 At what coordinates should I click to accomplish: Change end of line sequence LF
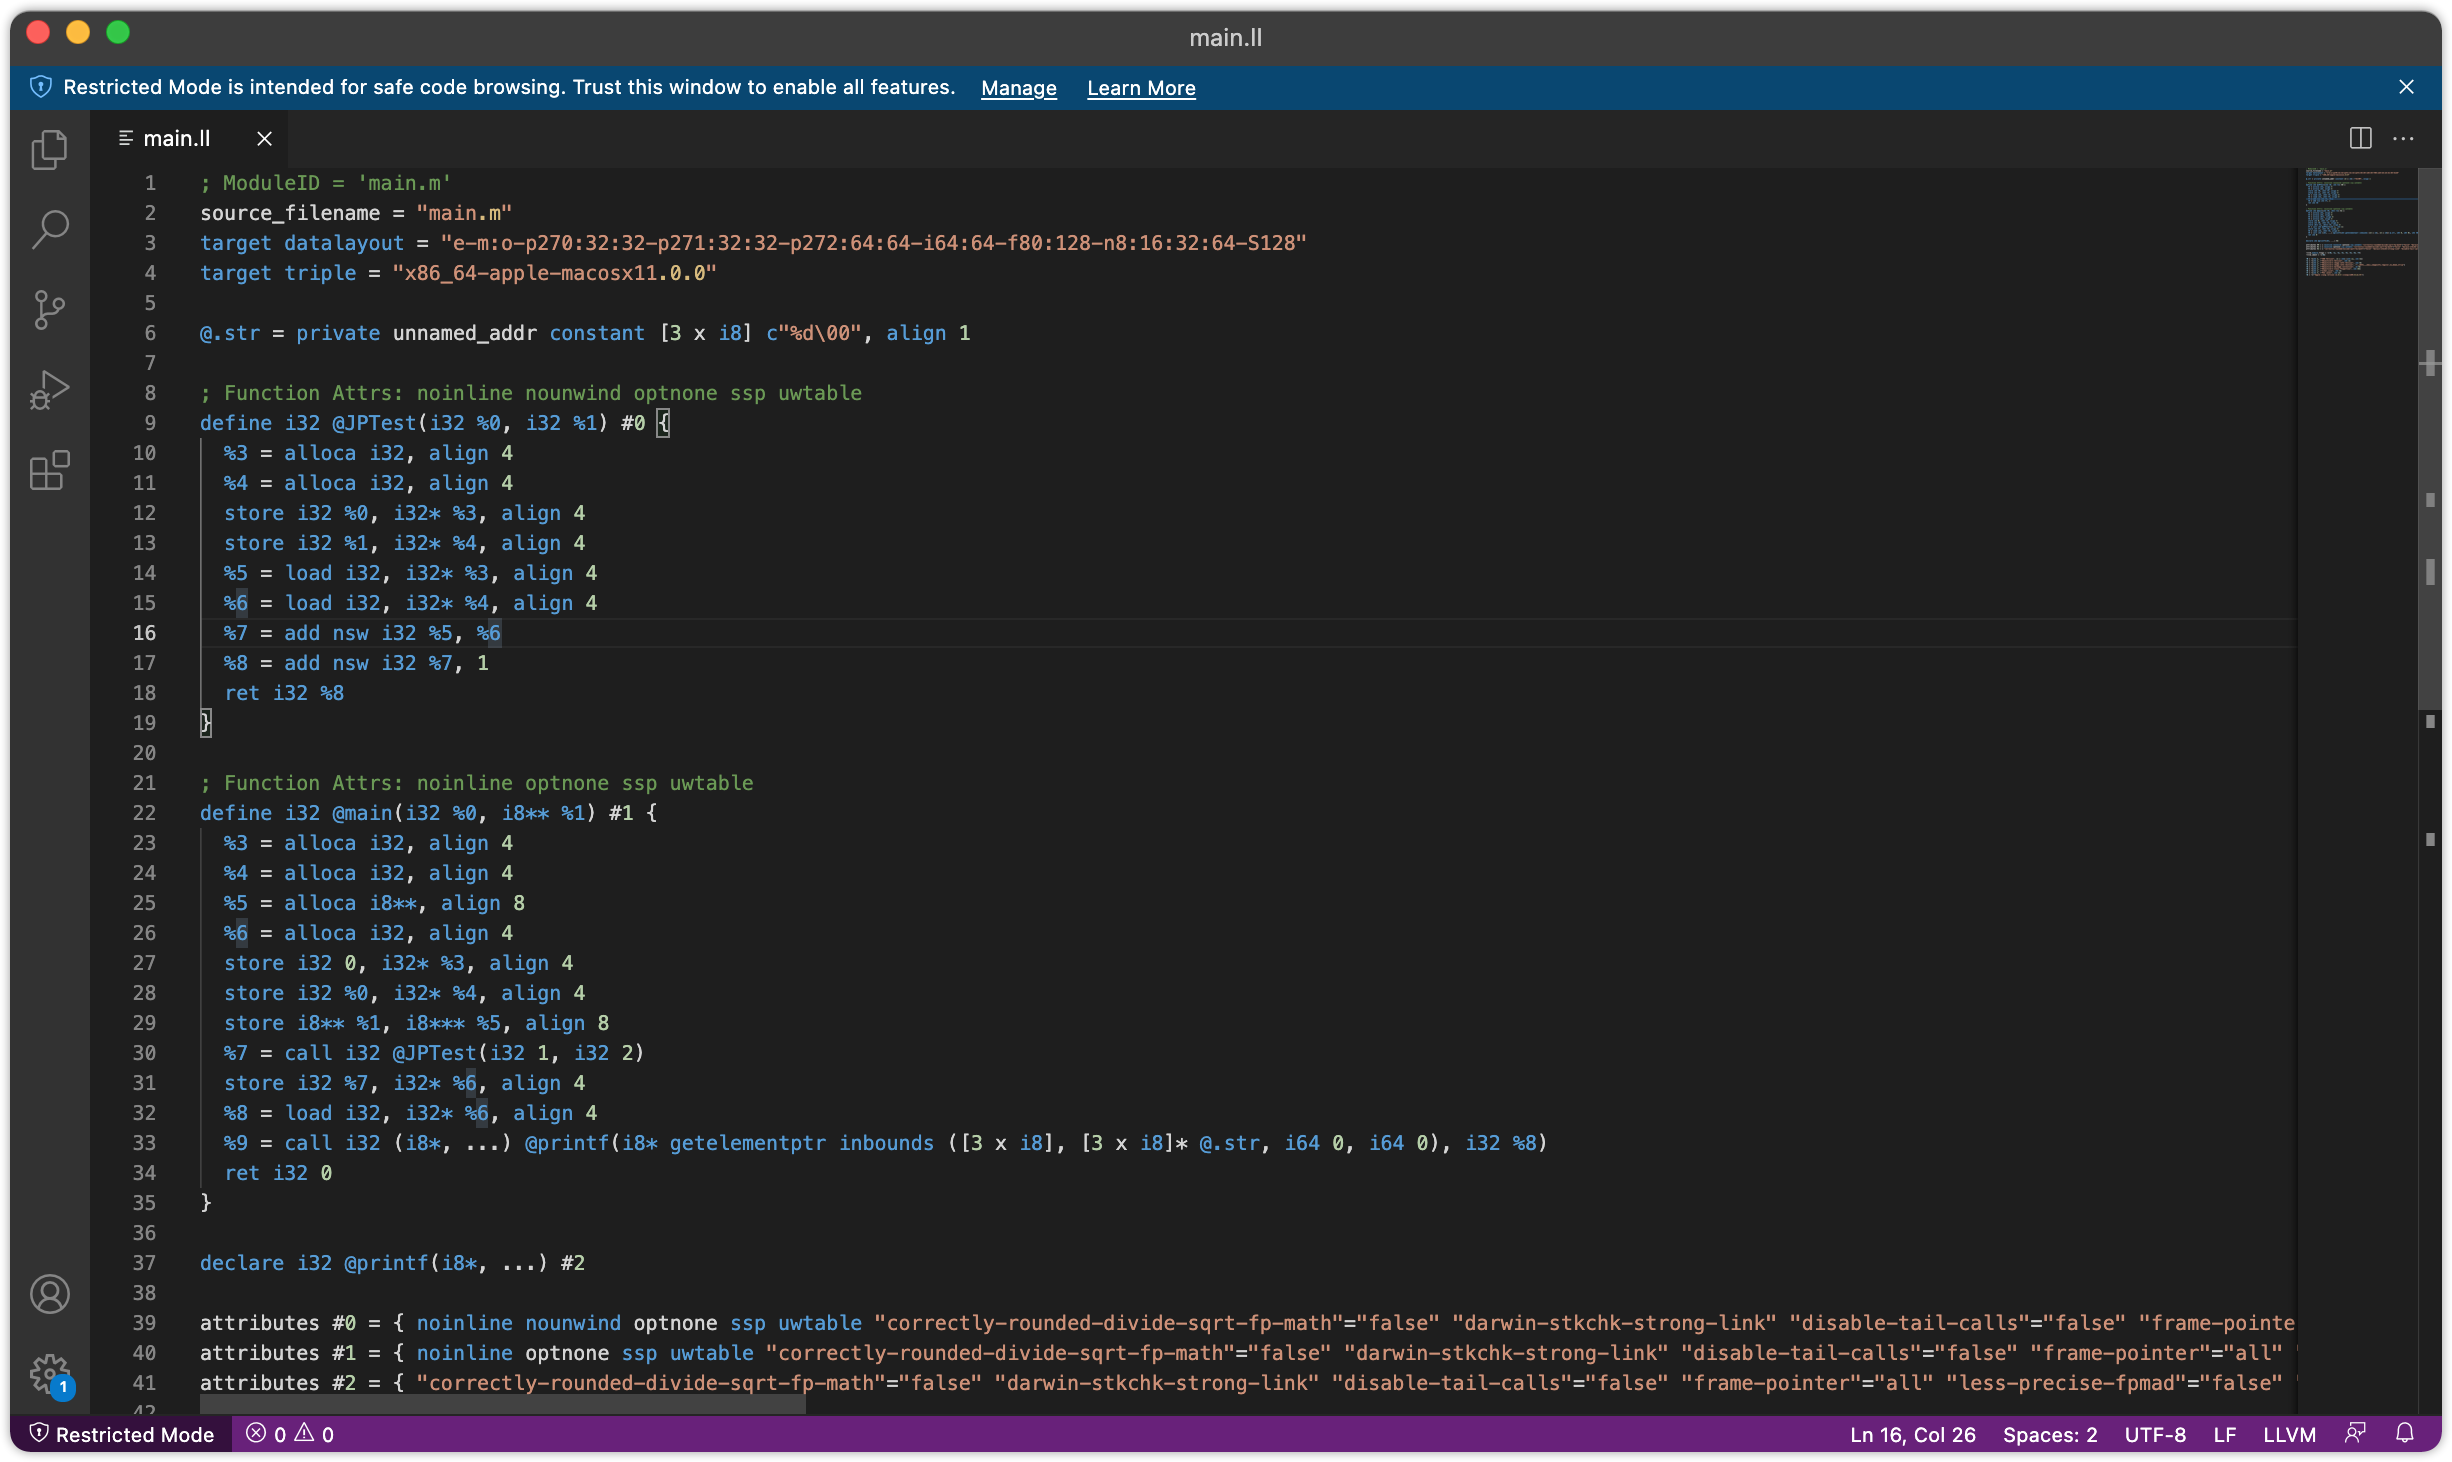click(x=2224, y=1434)
